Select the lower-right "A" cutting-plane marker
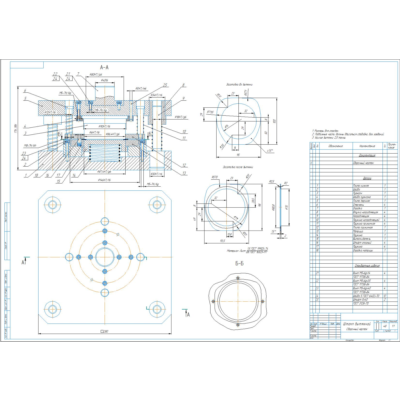The height and width of the screenshot is (400, 400). click(x=186, y=313)
